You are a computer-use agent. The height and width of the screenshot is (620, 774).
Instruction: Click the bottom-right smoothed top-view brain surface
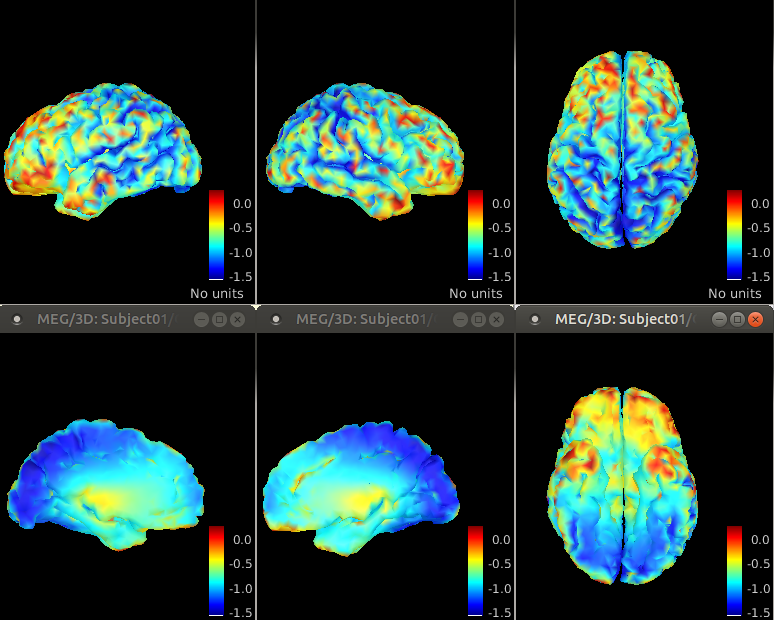(x=622, y=486)
